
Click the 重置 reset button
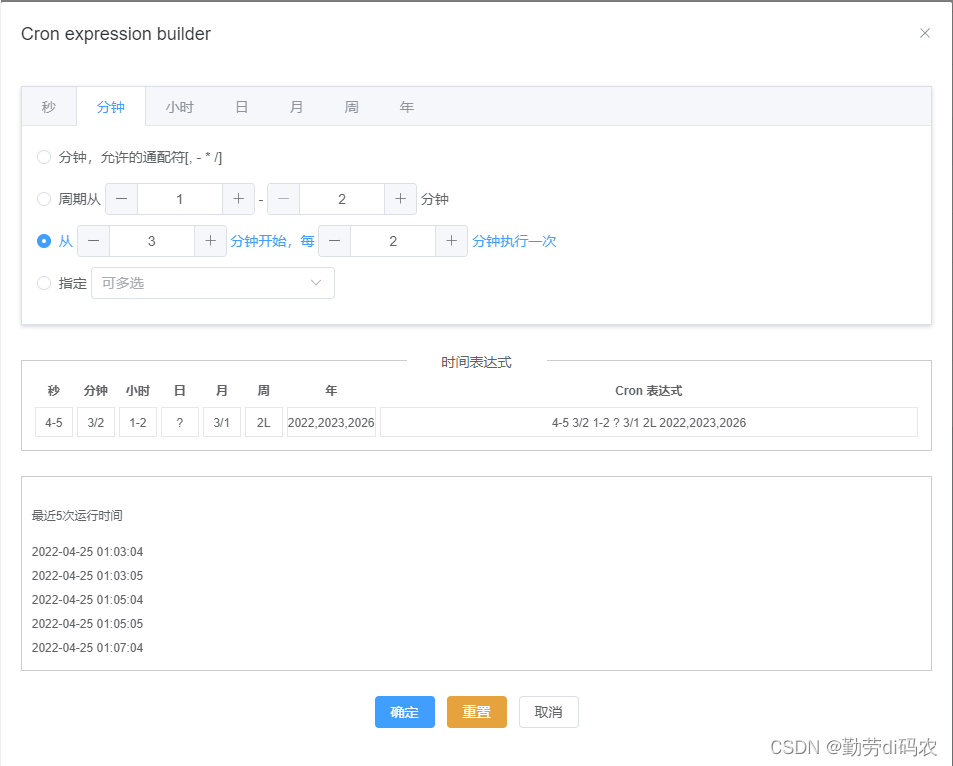tap(476, 712)
